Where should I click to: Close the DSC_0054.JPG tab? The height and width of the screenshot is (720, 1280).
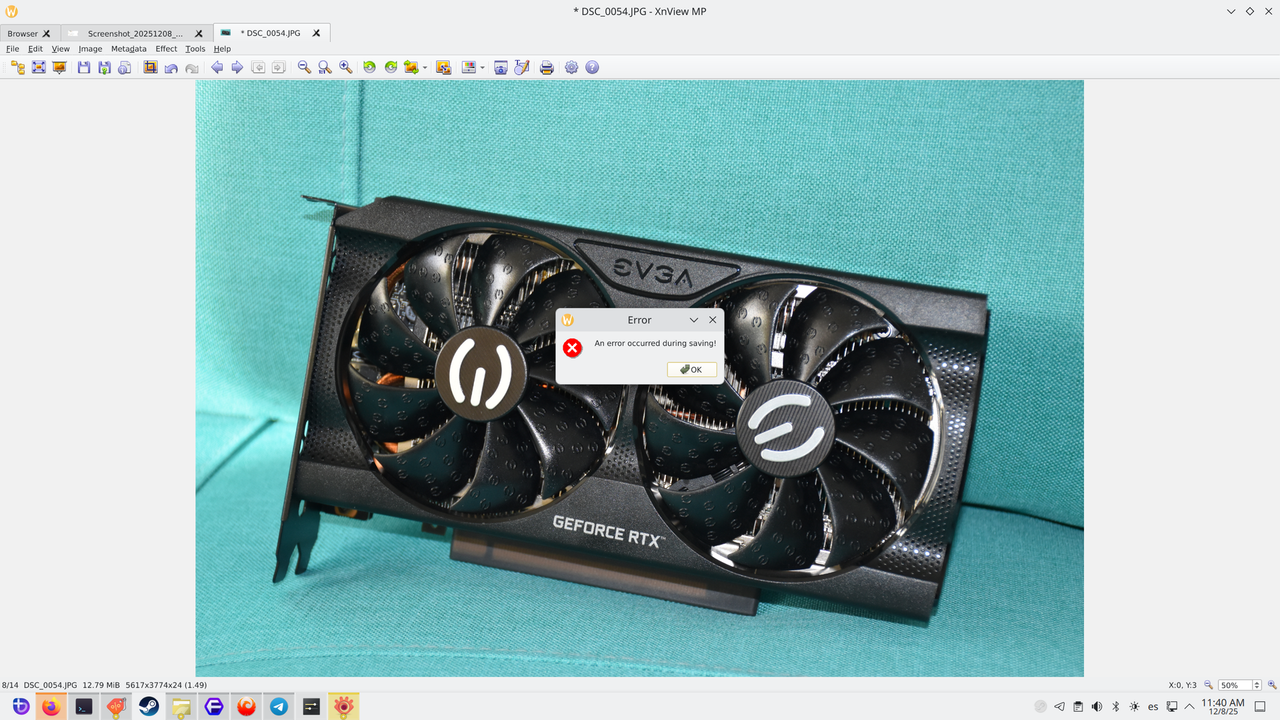[317, 33]
